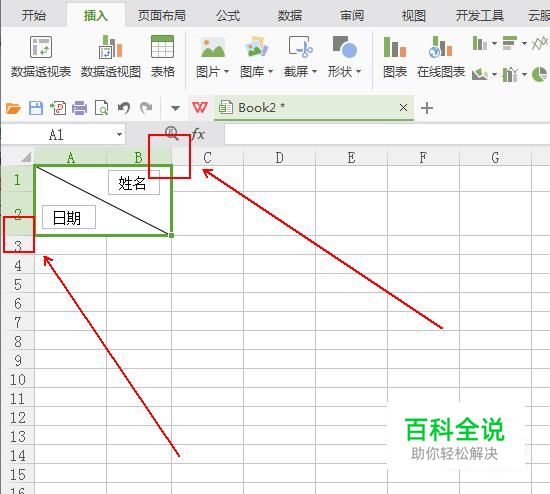The width and height of the screenshot is (550, 494).
Task: Select the 姓名 text box
Action: point(134,182)
